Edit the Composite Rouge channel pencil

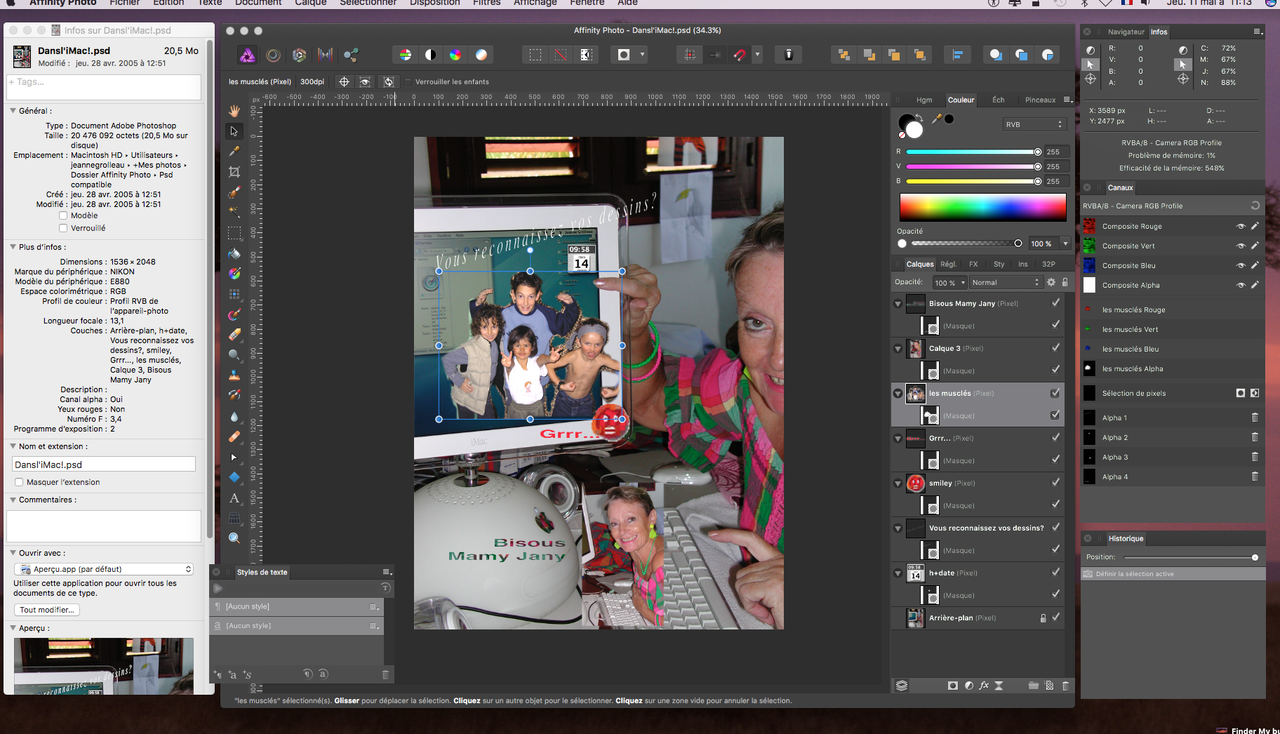(1255, 226)
